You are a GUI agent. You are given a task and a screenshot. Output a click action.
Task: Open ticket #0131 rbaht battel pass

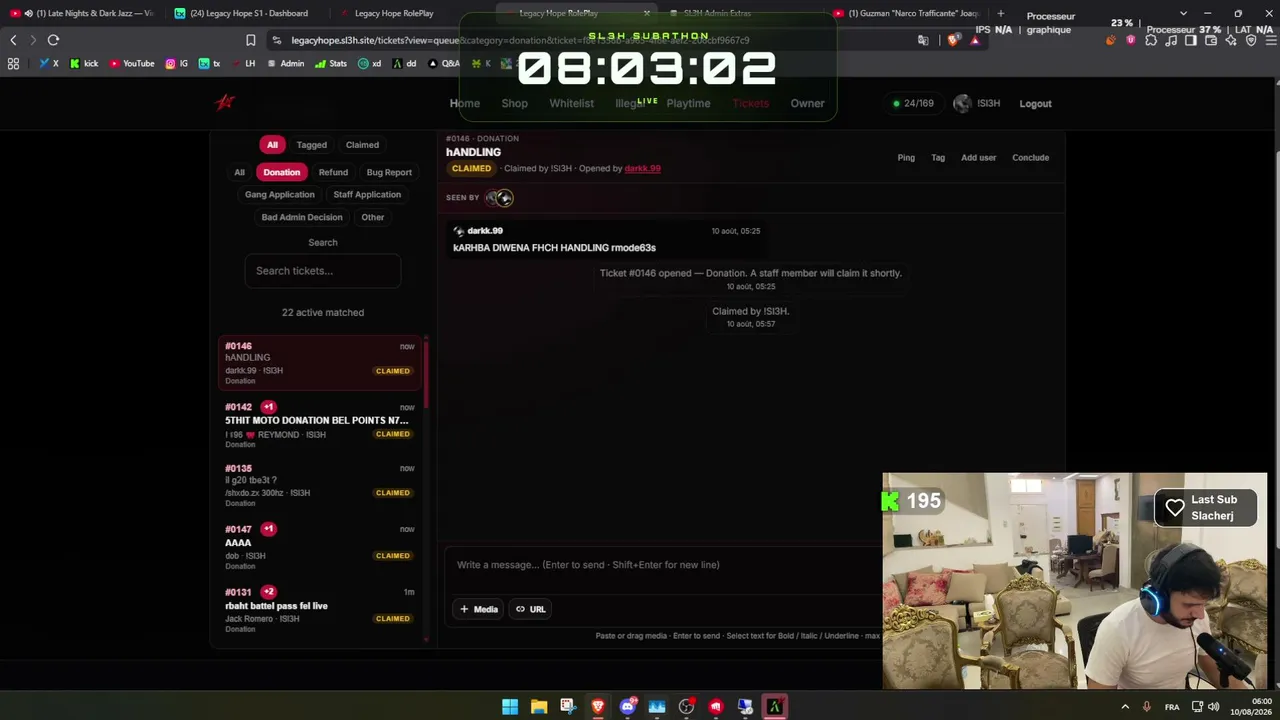pyautogui.click(x=320, y=610)
